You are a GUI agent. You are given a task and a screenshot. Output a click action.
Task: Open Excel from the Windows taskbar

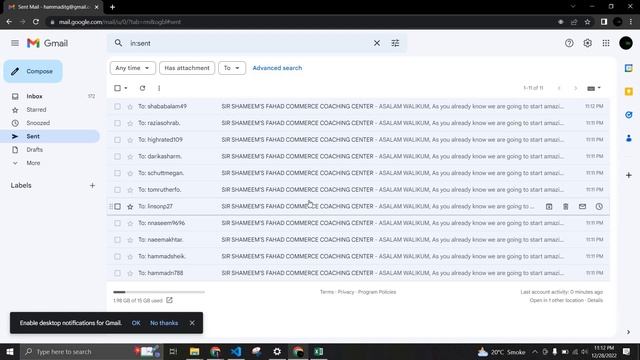(318, 351)
